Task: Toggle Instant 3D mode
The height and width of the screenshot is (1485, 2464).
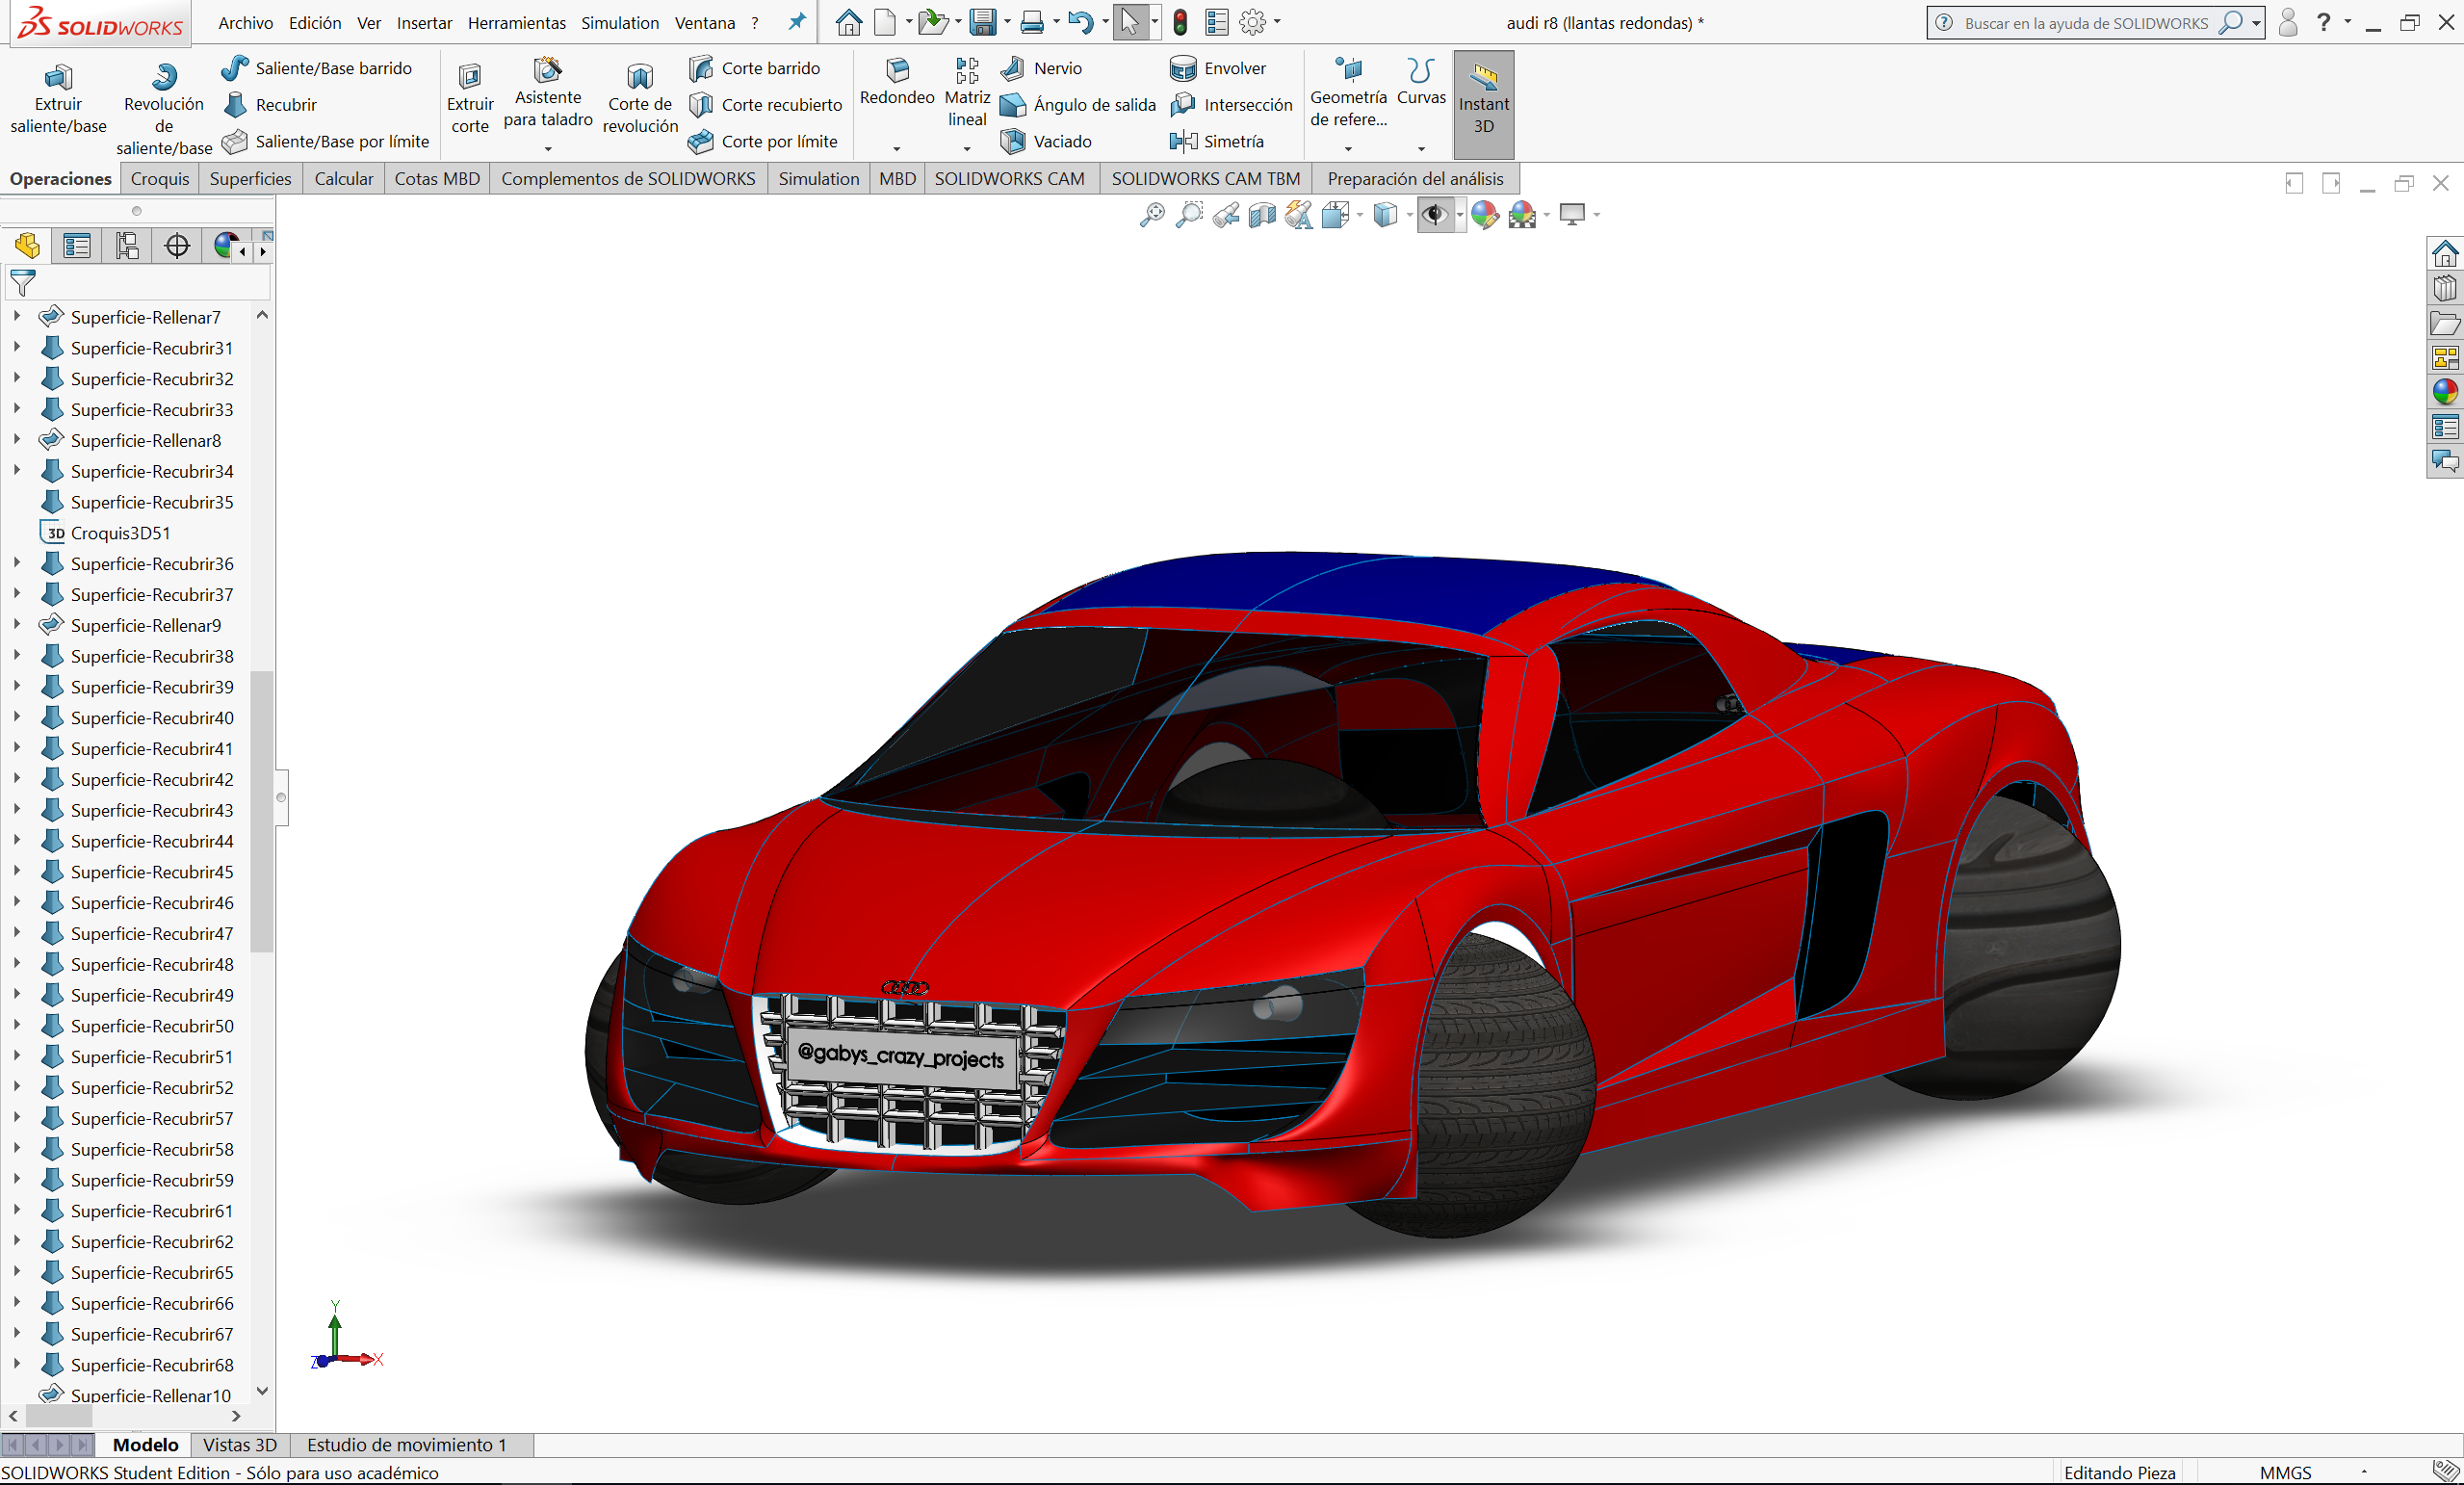Action: pos(1483,104)
